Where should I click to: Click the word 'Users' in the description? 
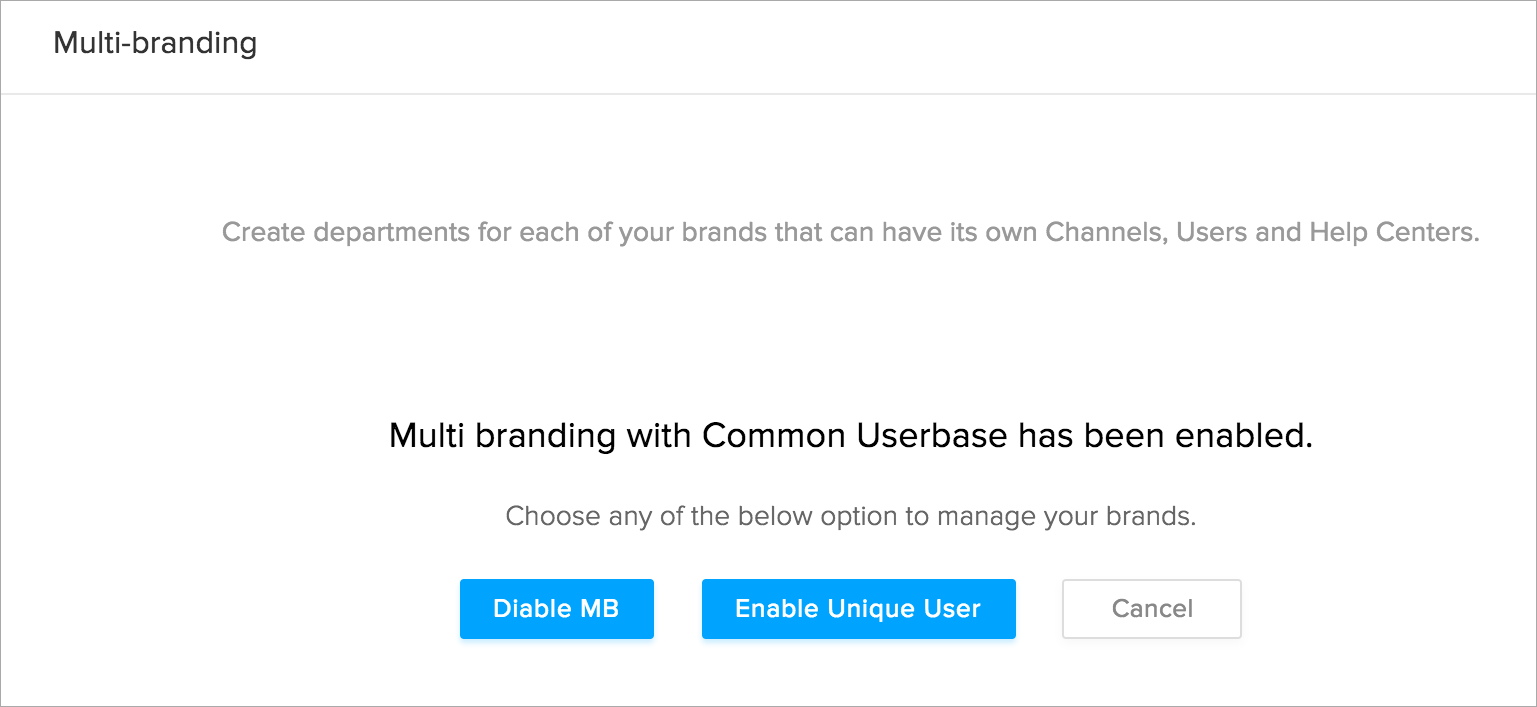[x=1211, y=233]
